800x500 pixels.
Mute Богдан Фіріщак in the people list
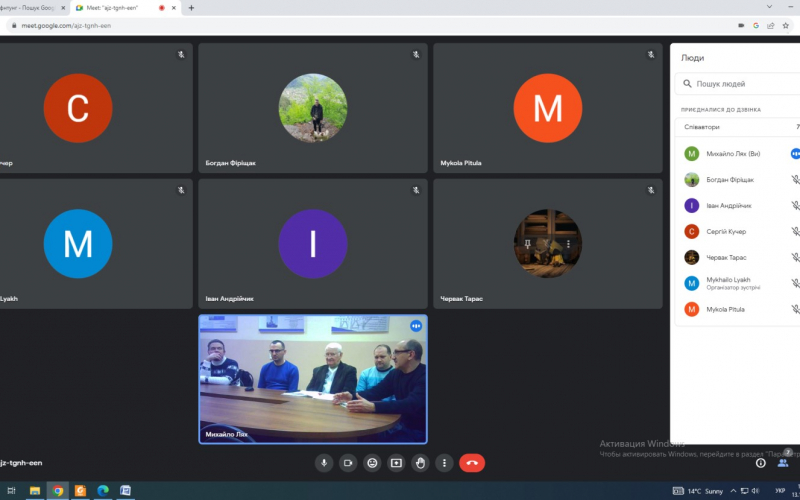[x=795, y=180]
